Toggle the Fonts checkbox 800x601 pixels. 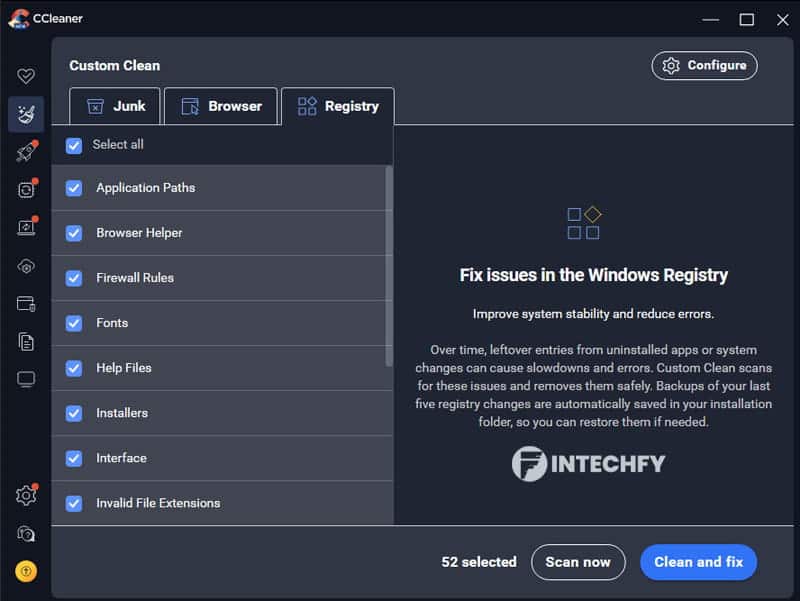pos(74,323)
